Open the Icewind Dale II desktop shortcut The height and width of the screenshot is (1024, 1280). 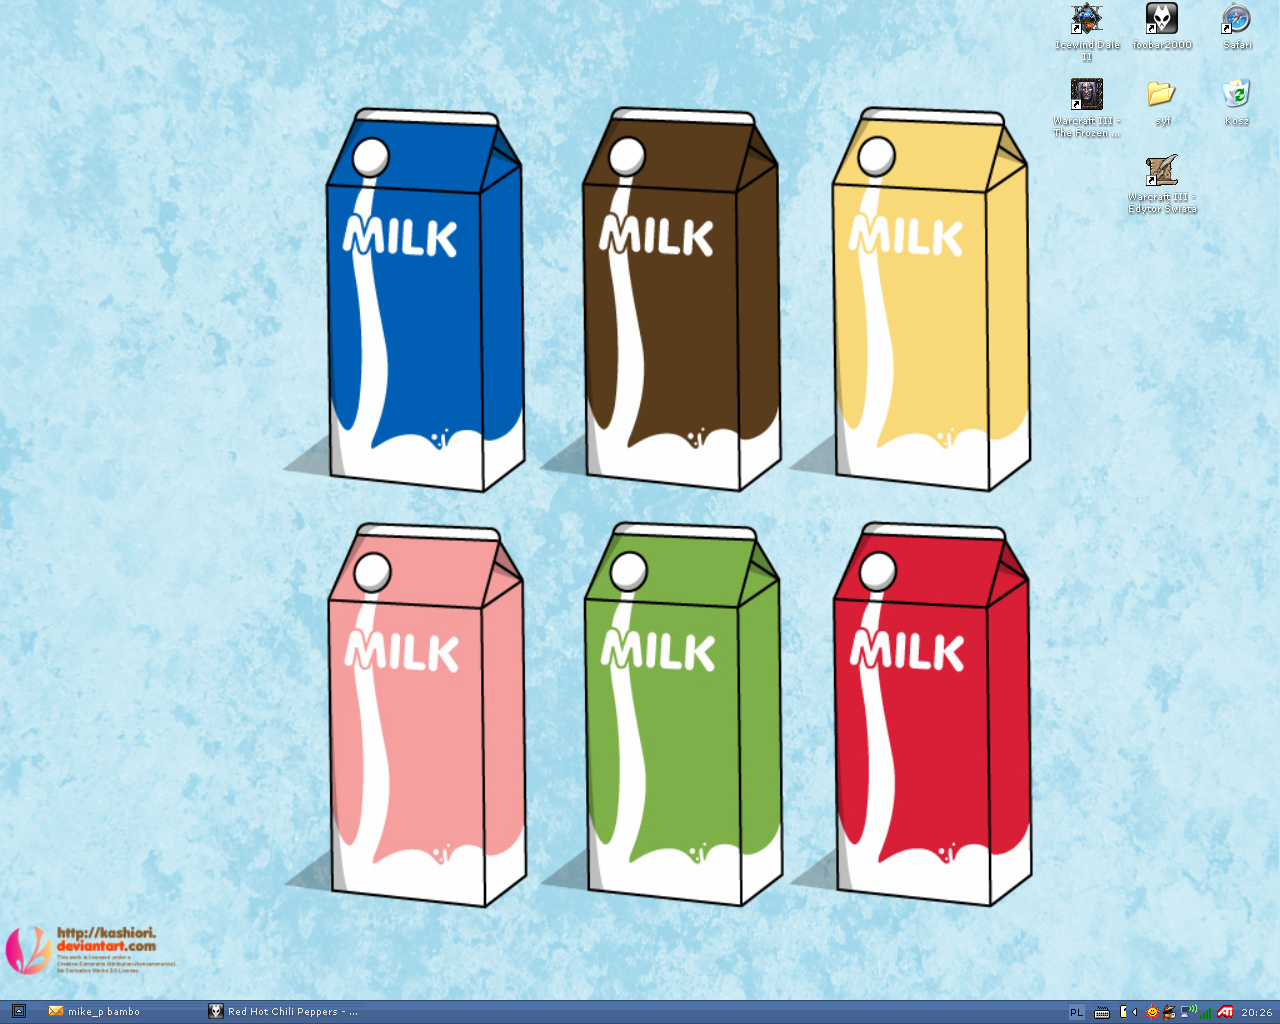[1087, 20]
